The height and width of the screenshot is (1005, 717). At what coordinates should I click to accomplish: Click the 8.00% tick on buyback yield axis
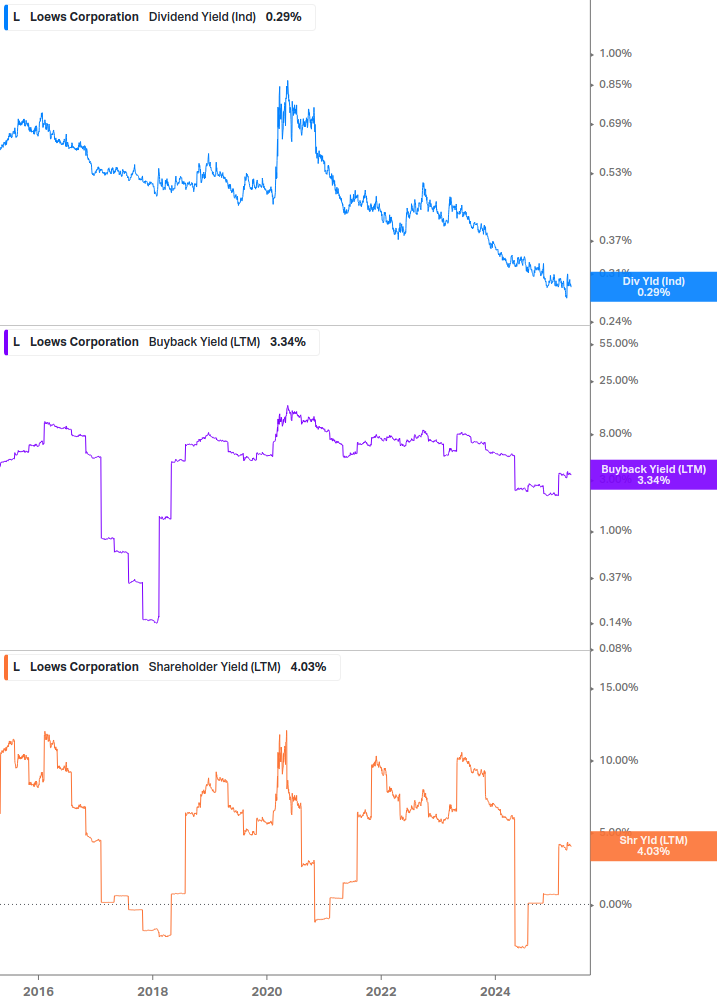615,433
